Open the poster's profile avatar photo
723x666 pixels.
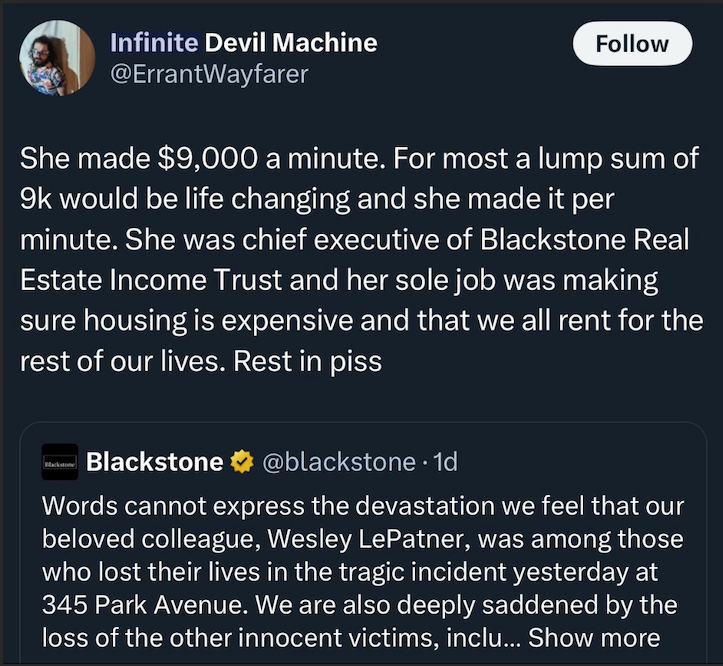(58, 58)
